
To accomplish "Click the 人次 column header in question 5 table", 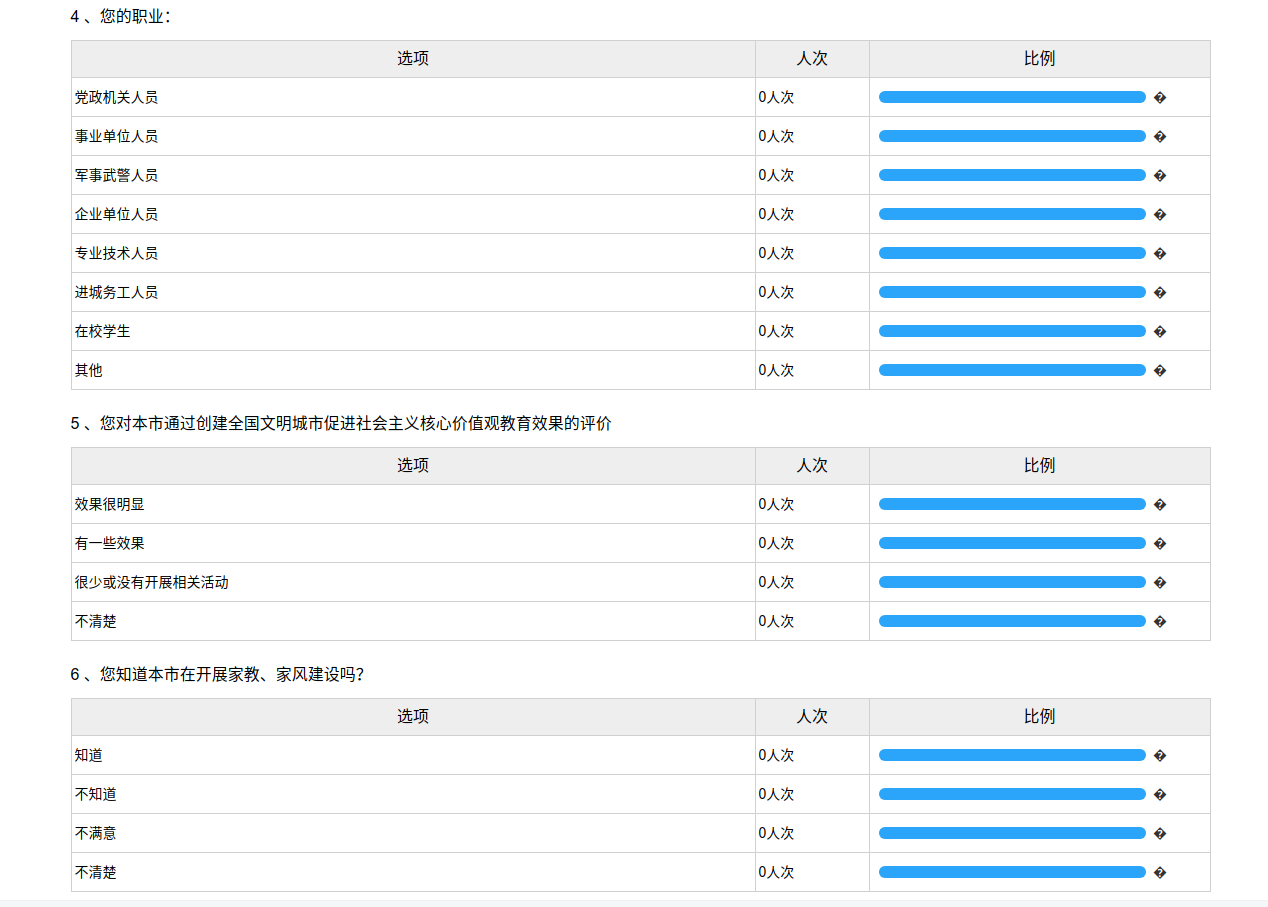I will 812,465.
